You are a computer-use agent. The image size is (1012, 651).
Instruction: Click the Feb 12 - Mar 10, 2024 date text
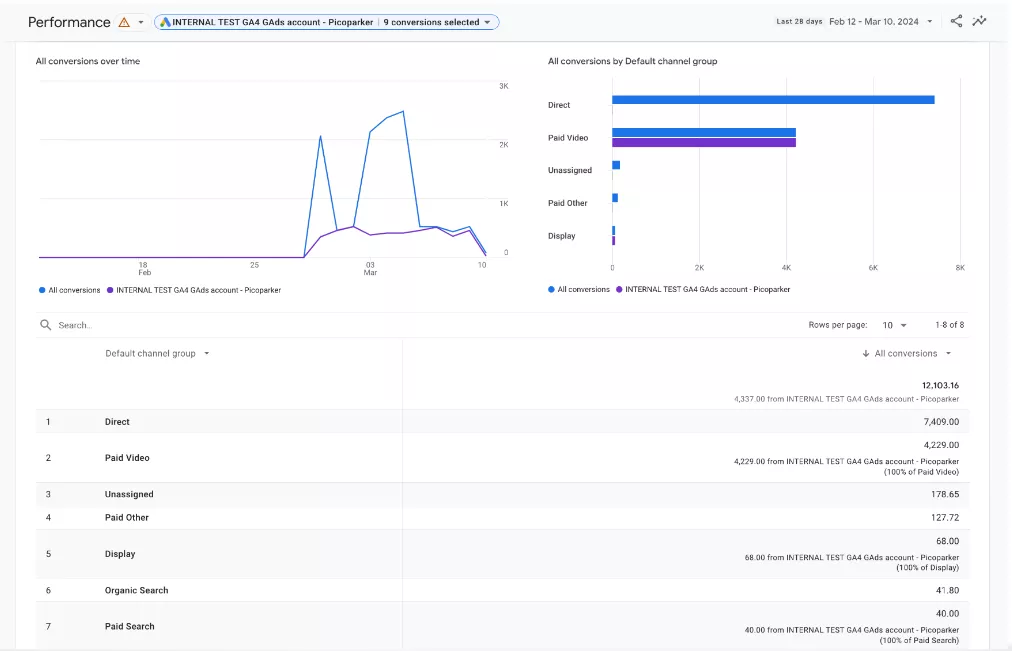[x=873, y=21]
